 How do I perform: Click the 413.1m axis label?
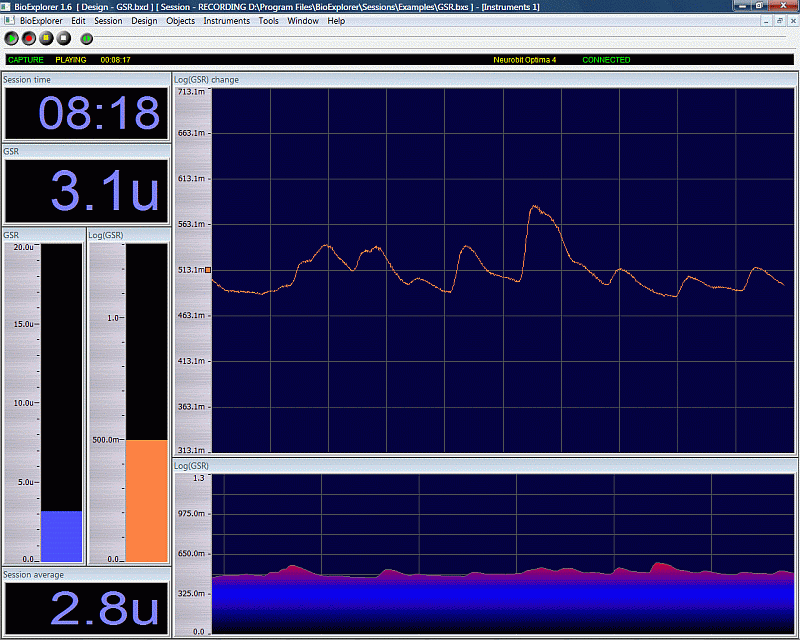[191, 361]
